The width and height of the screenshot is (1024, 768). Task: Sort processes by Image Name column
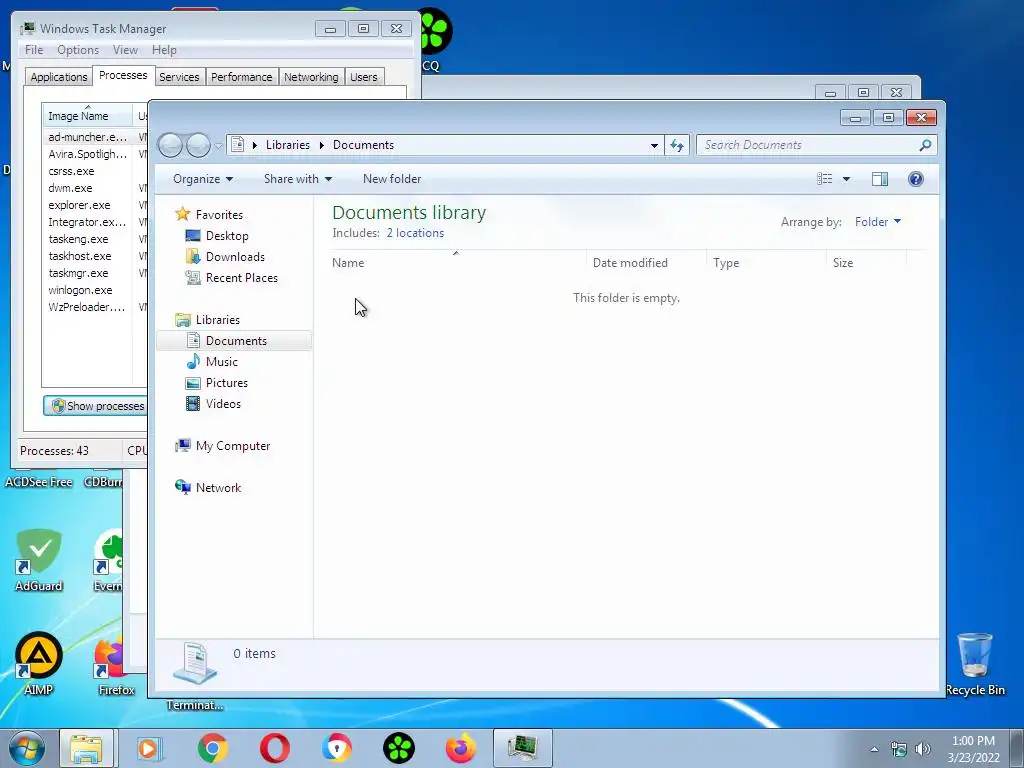click(x=87, y=116)
